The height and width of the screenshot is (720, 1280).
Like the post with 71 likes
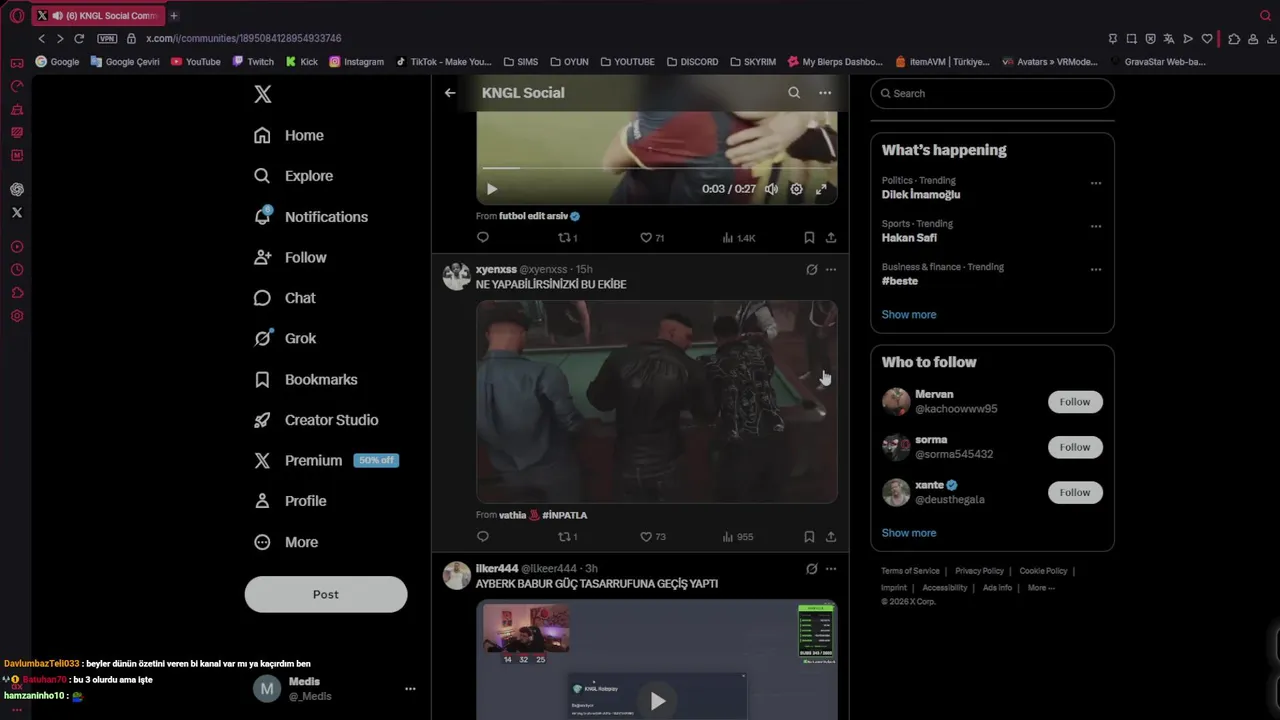[652, 238]
